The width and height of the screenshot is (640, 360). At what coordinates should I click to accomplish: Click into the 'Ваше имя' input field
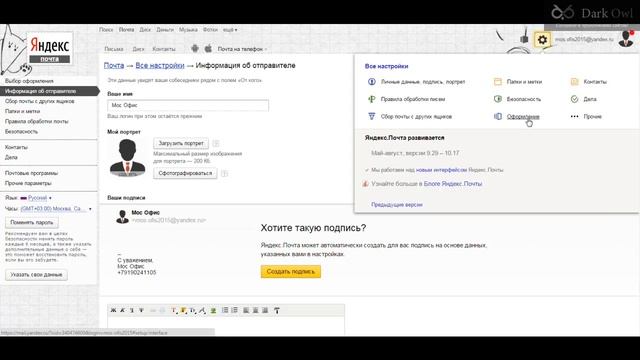pyautogui.click(x=188, y=105)
